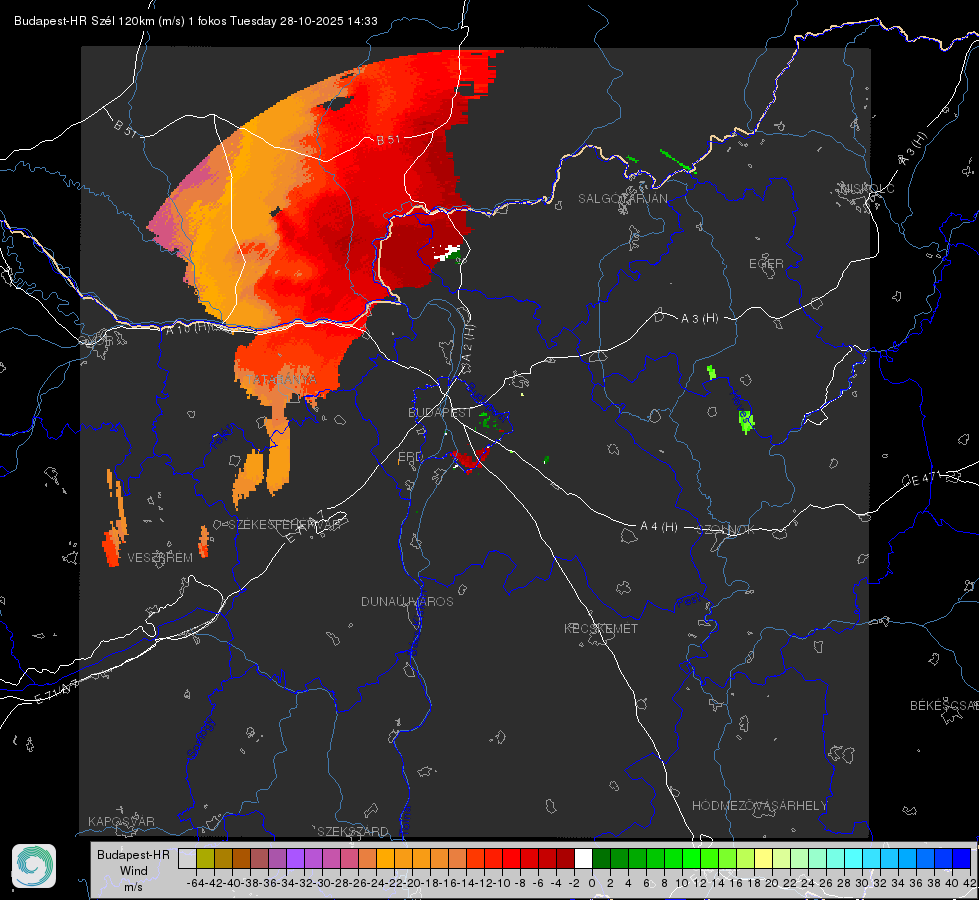Click the 'A 2 (H)' road label

tap(468, 345)
